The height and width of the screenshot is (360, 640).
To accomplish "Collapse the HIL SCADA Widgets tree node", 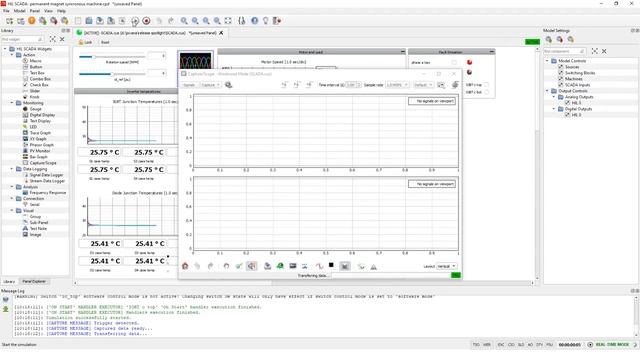I will [5, 49].
